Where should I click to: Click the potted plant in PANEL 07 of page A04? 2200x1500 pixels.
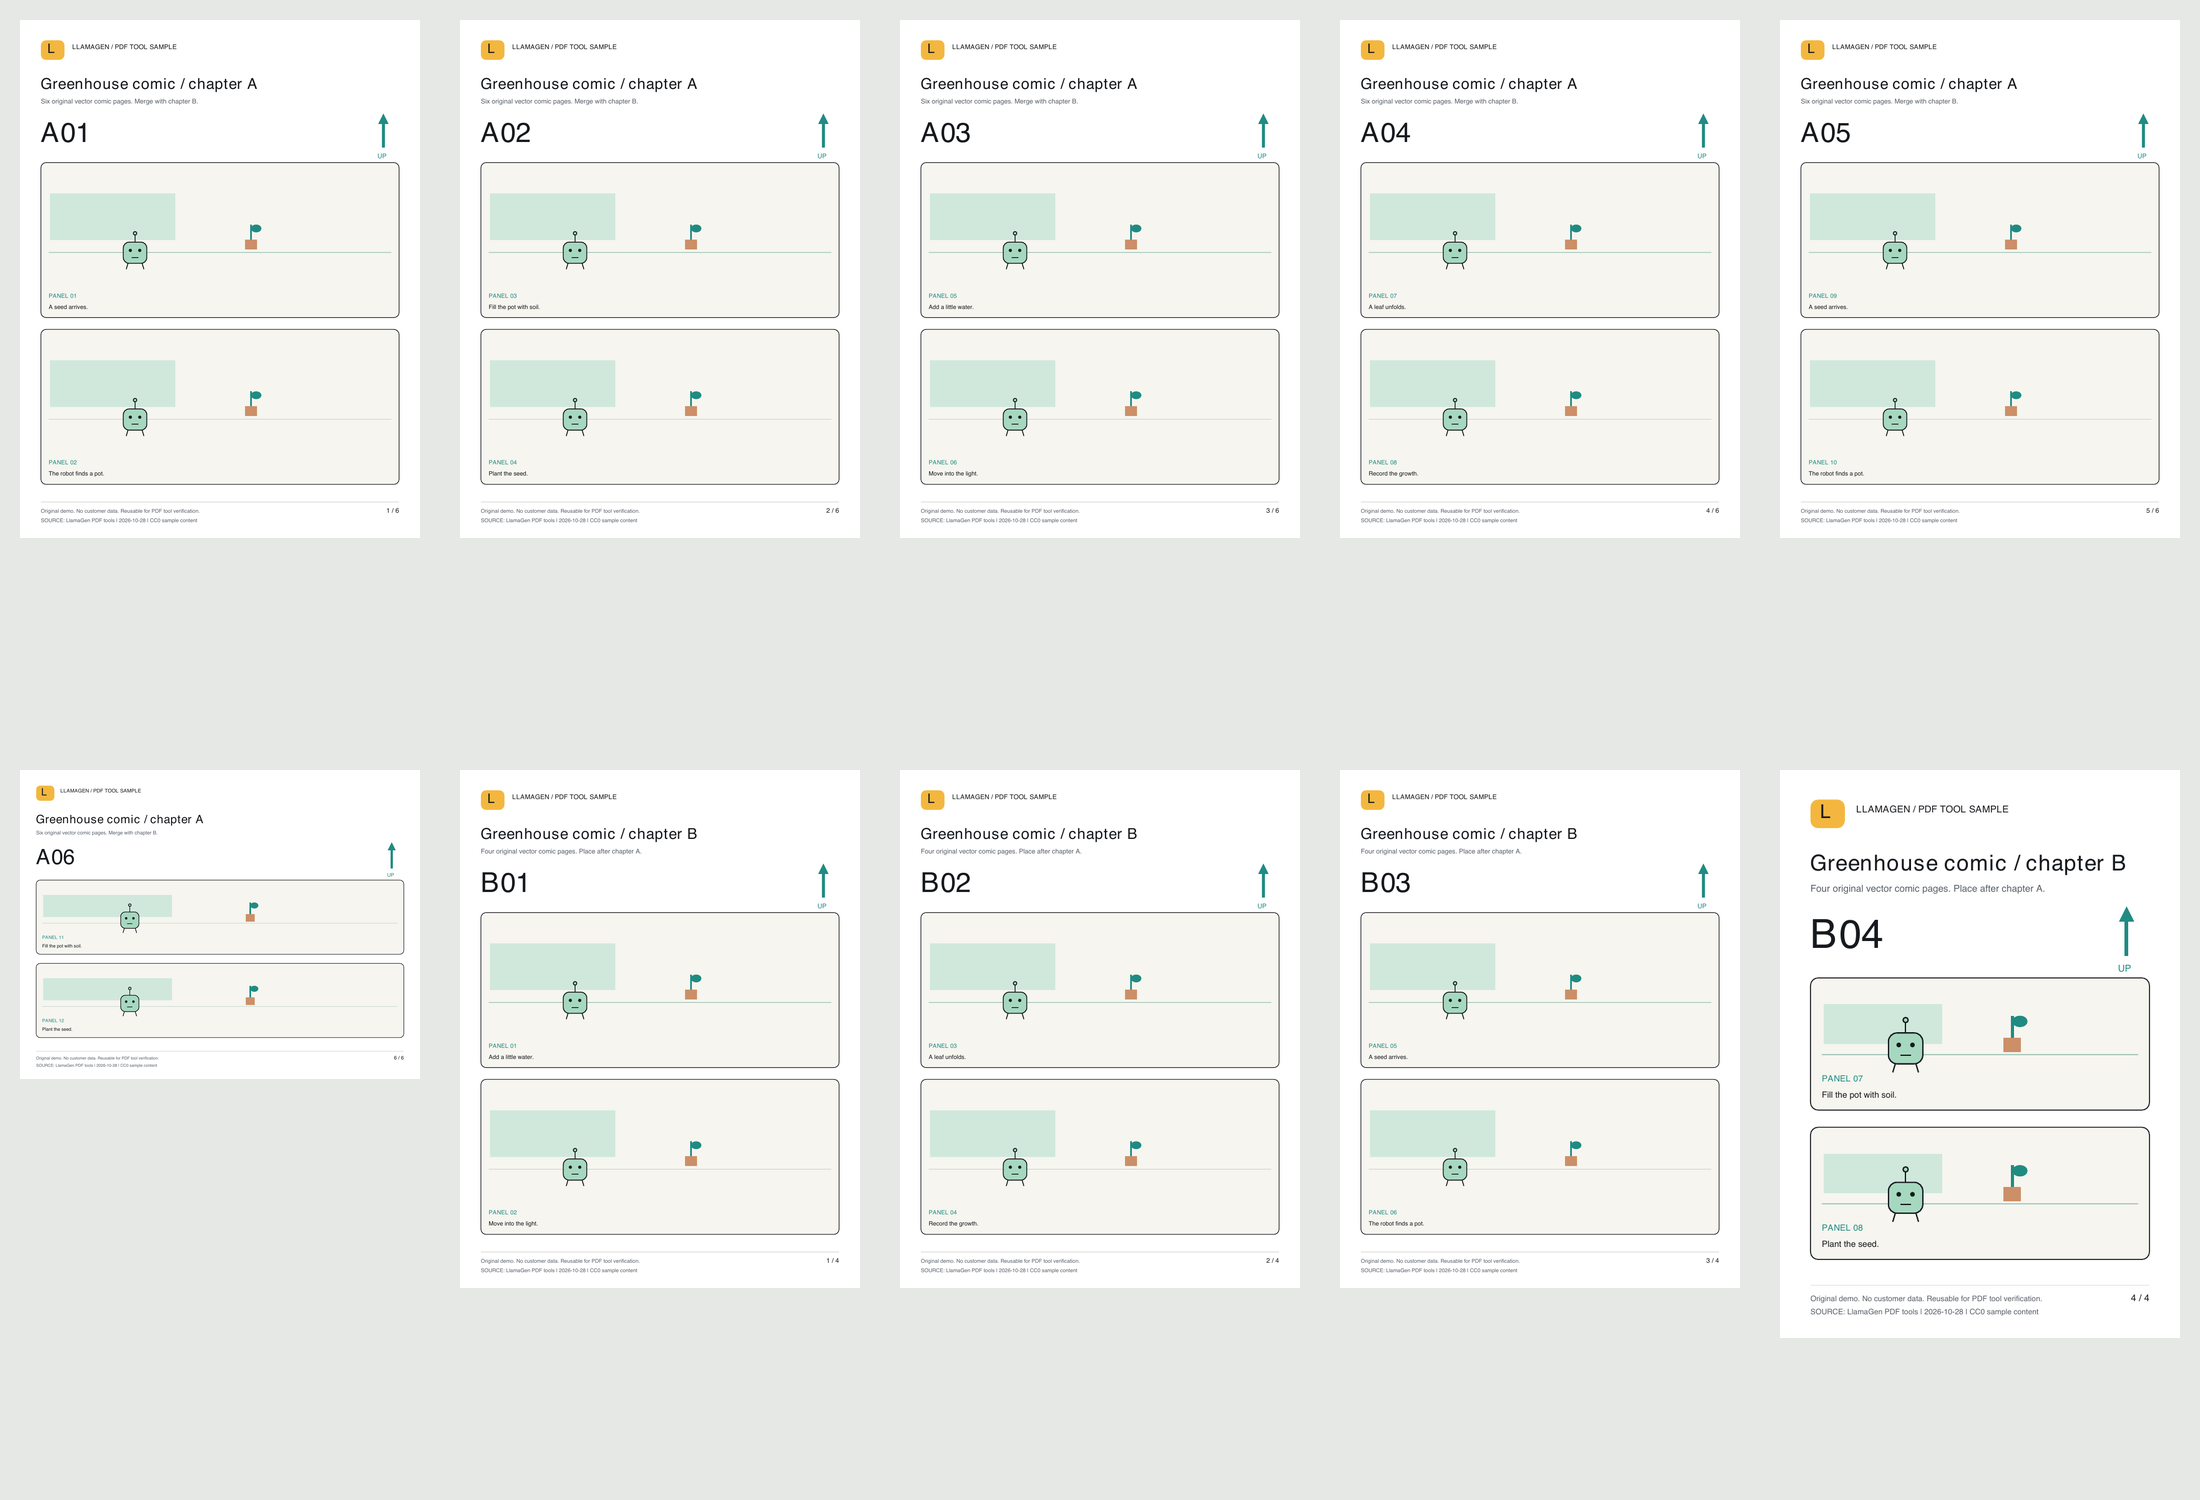point(1572,237)
